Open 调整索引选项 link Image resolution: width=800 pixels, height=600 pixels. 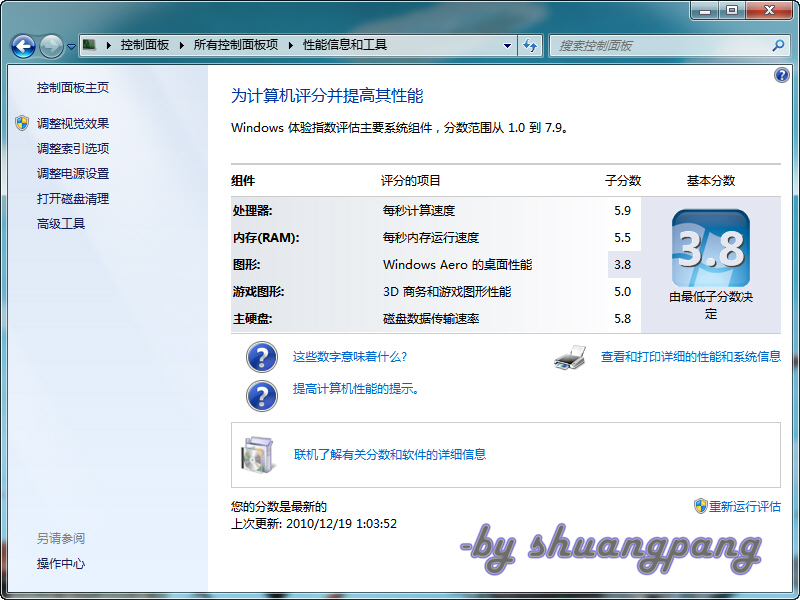[73, 148]
